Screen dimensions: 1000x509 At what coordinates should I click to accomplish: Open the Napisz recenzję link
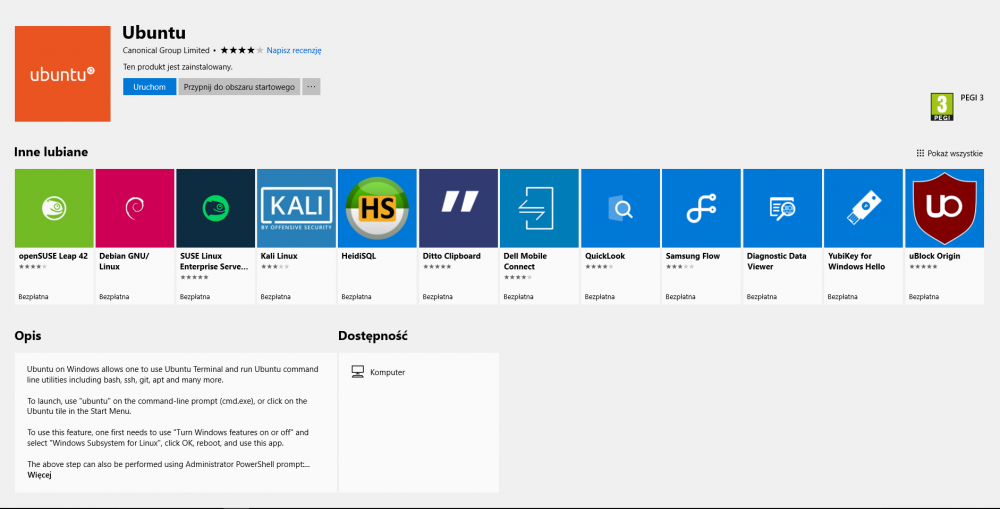pyautogui.click(x=294, y=50)
